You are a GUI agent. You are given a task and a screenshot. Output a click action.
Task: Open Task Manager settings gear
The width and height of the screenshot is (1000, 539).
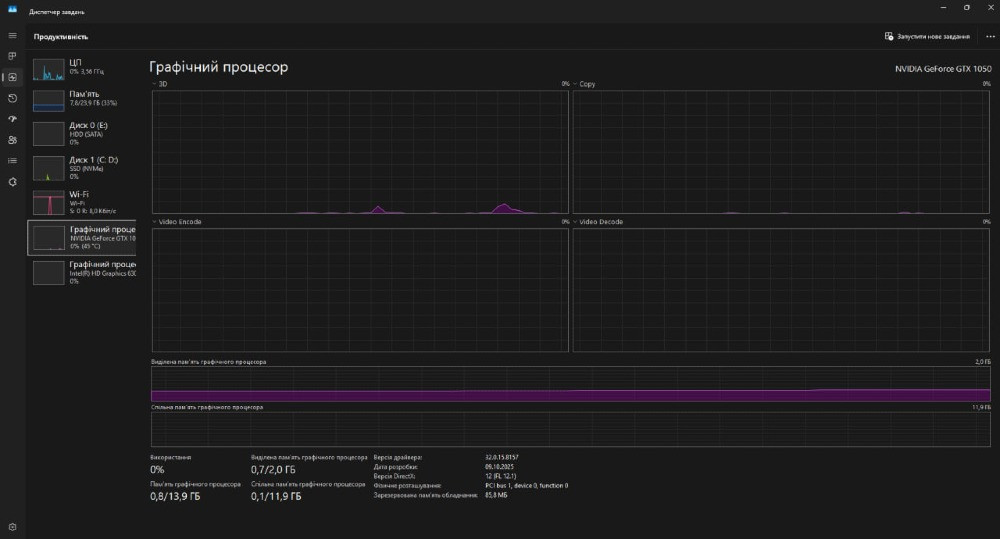(12, 526)
